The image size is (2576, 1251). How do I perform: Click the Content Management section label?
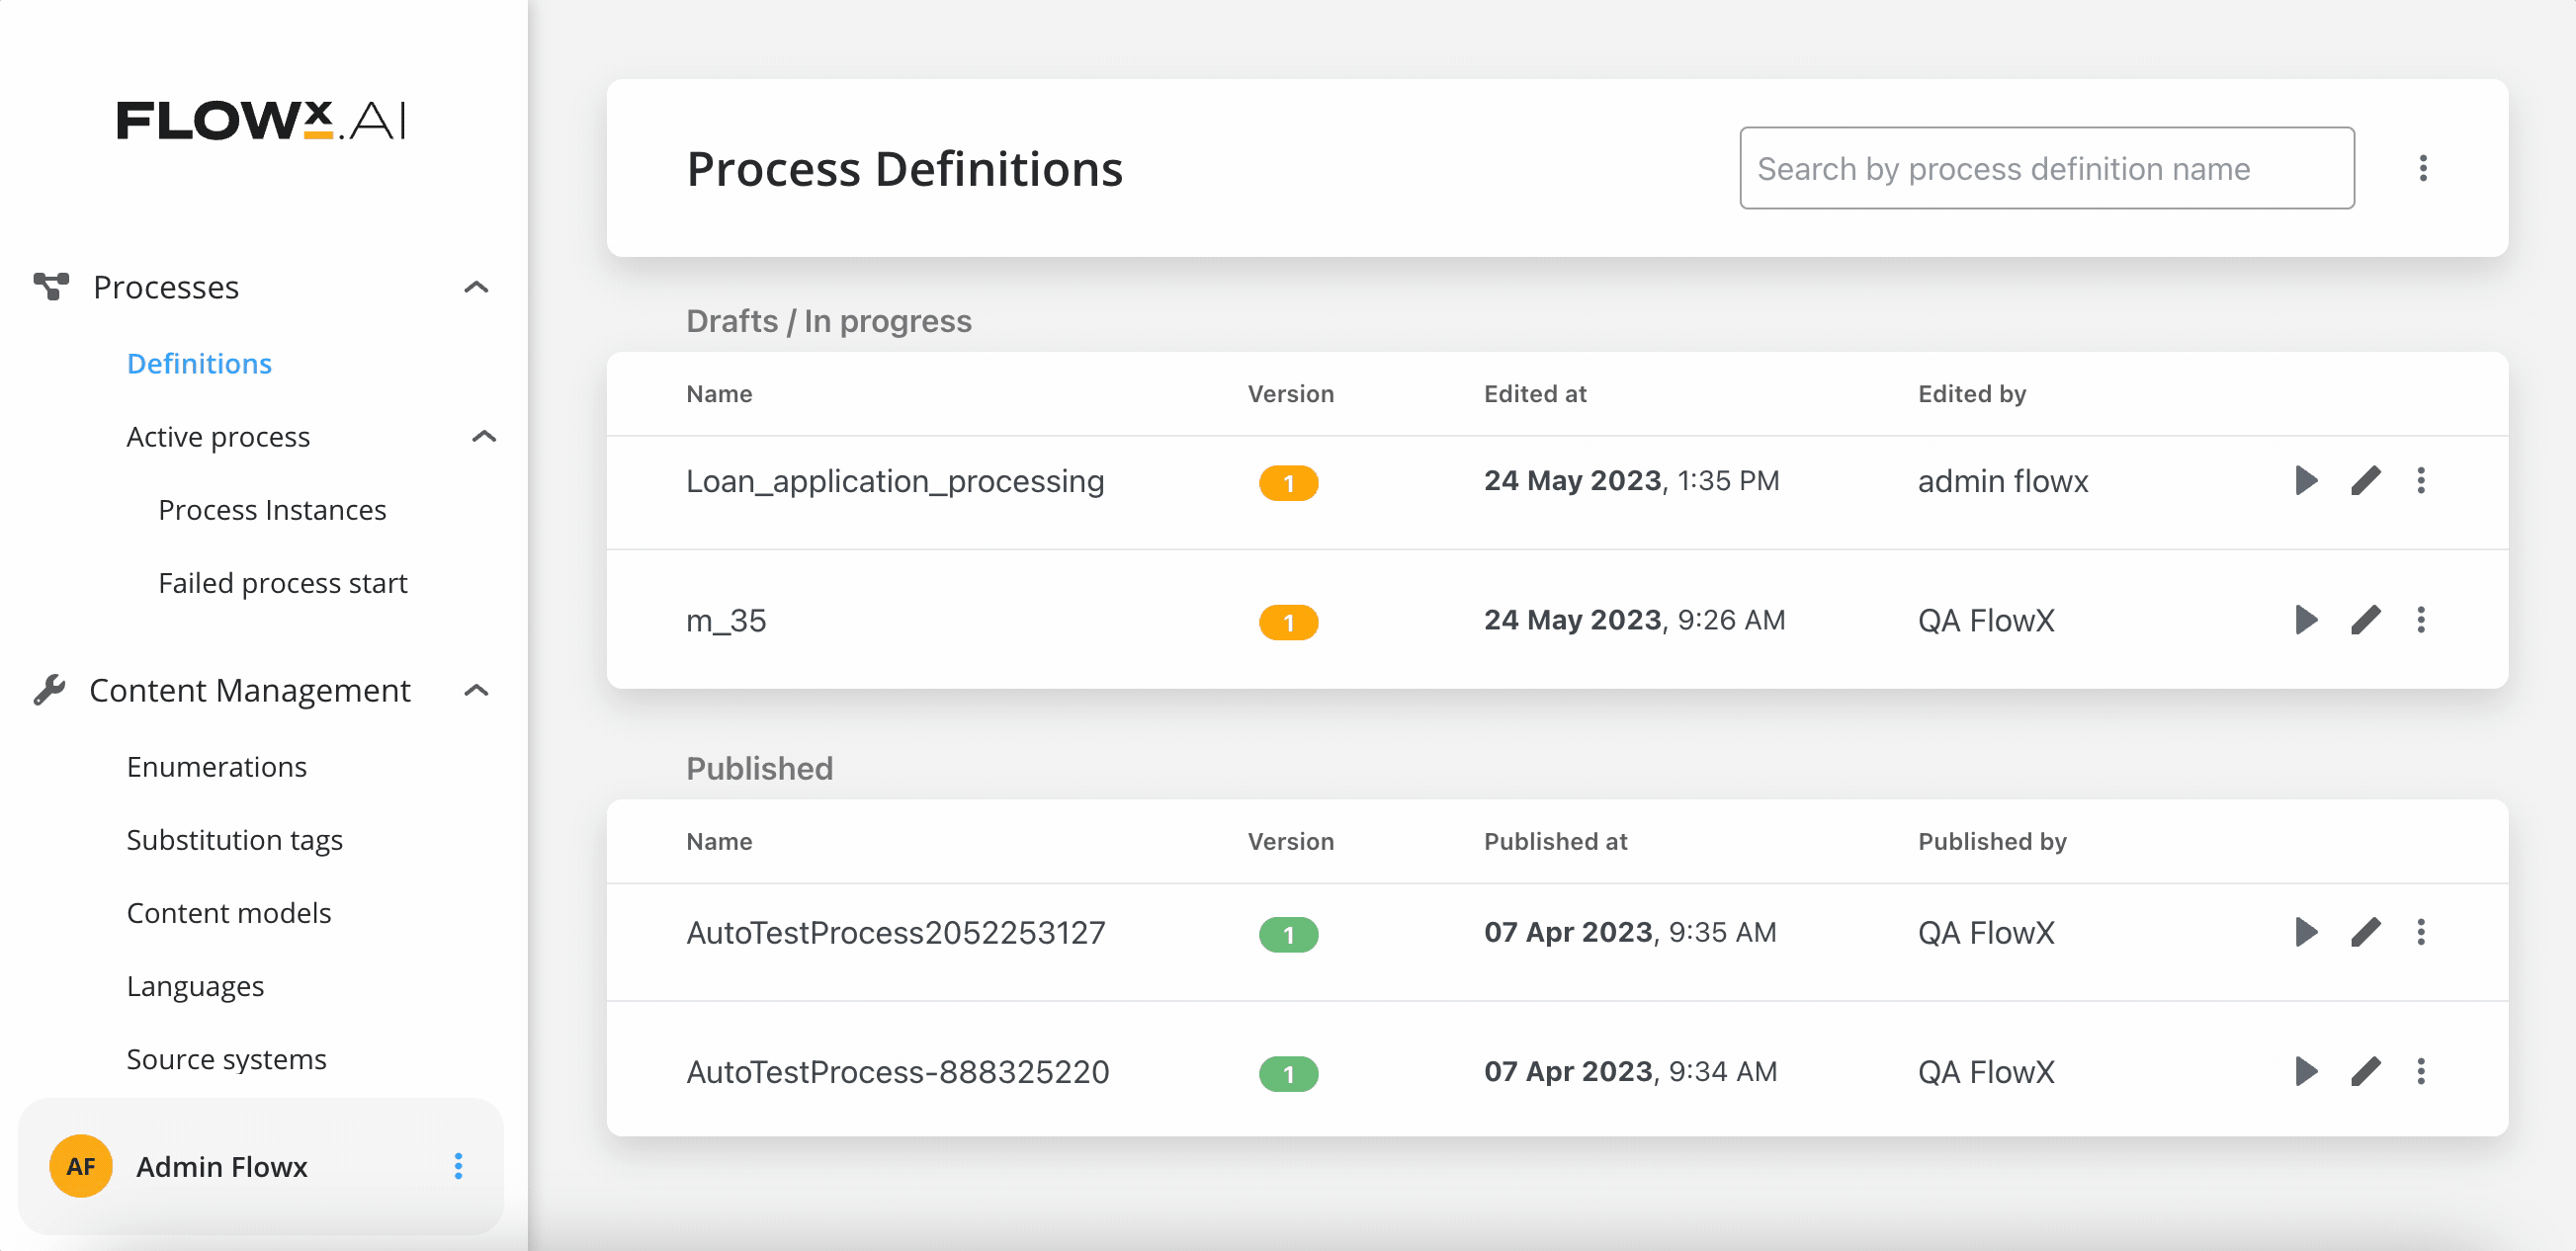pyautogui.click(x=250, y=690)
